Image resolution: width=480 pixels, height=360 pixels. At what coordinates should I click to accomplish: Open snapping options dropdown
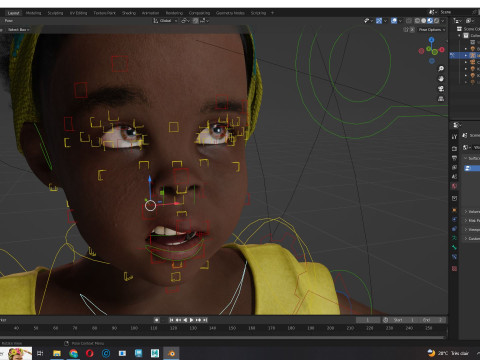tap(204, 21)
